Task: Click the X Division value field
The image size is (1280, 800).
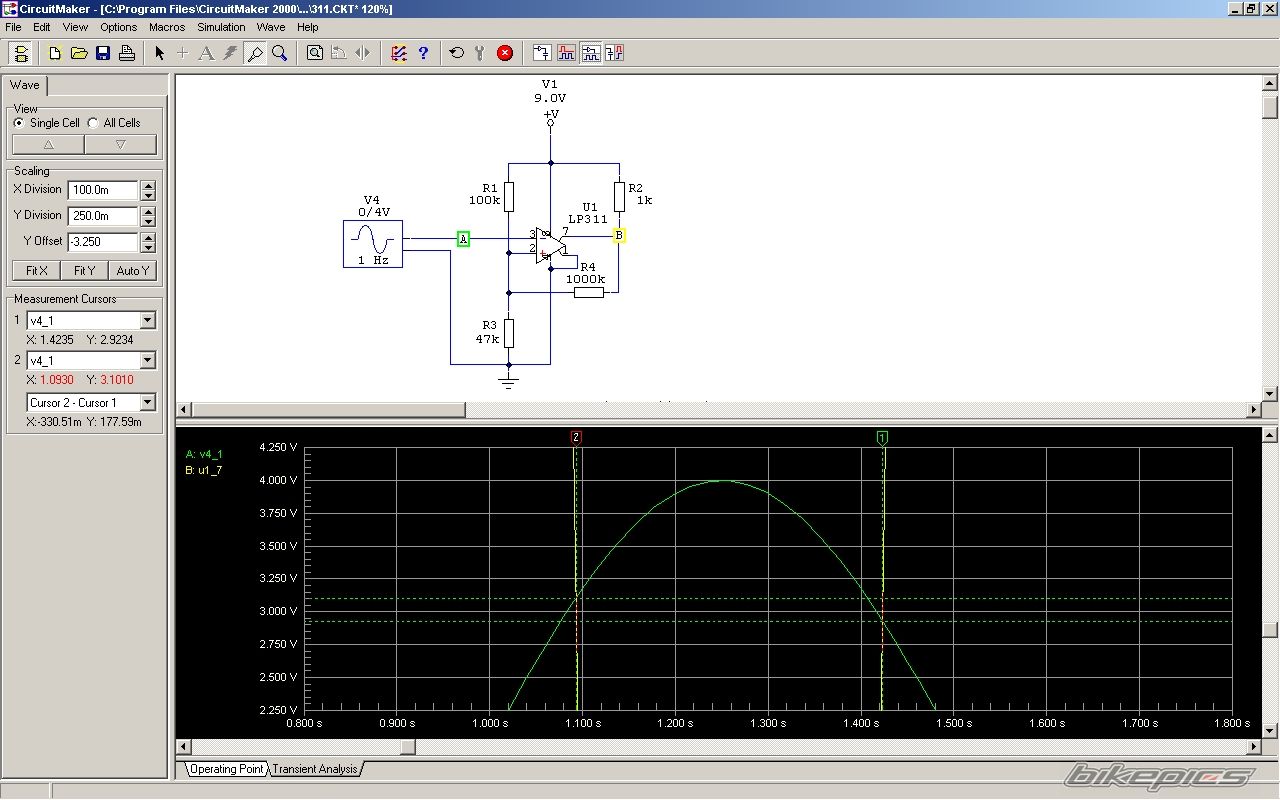Action: point(103,190)
